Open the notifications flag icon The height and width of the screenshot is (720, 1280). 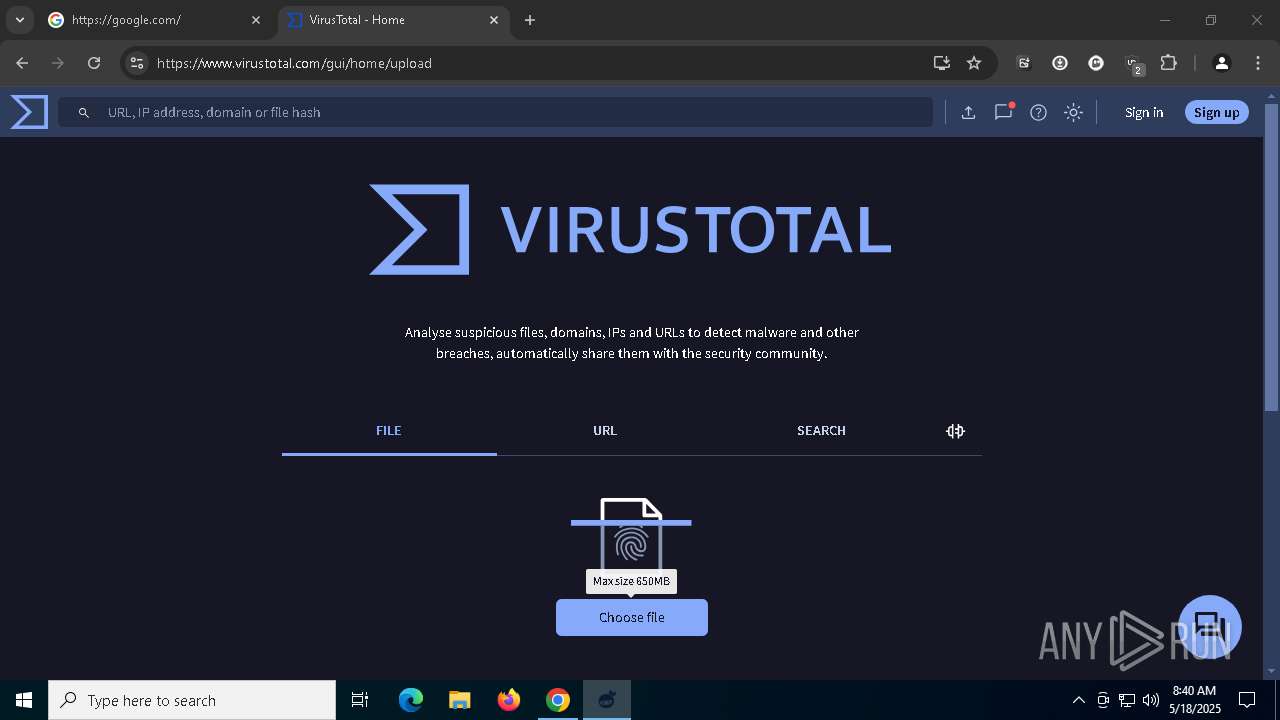click(1003, 112)
